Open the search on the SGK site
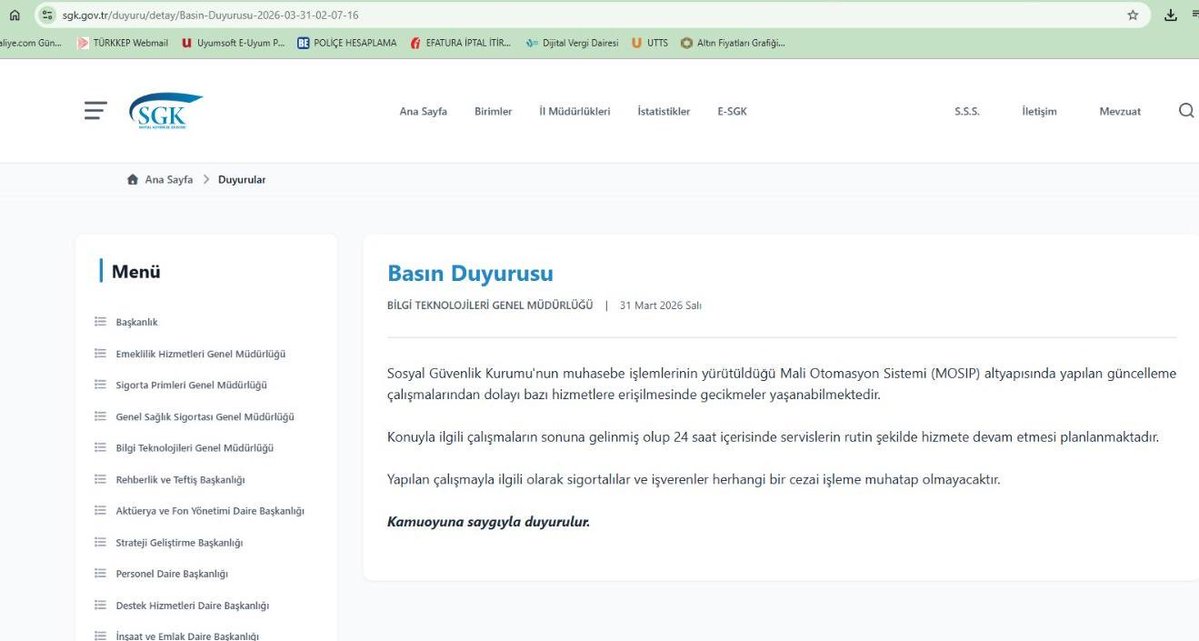The image size is (1199, 641). [1186, 110]
